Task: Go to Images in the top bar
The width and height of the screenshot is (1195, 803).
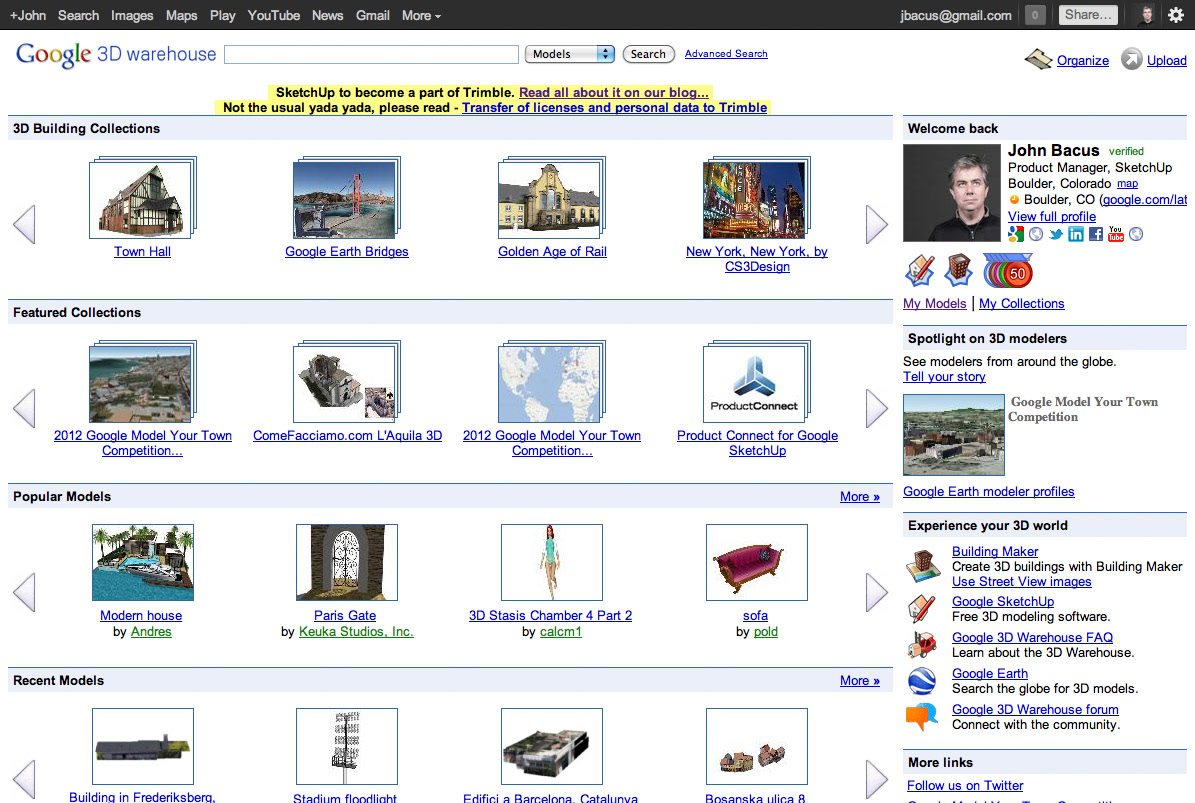Action: pos(132,15)
